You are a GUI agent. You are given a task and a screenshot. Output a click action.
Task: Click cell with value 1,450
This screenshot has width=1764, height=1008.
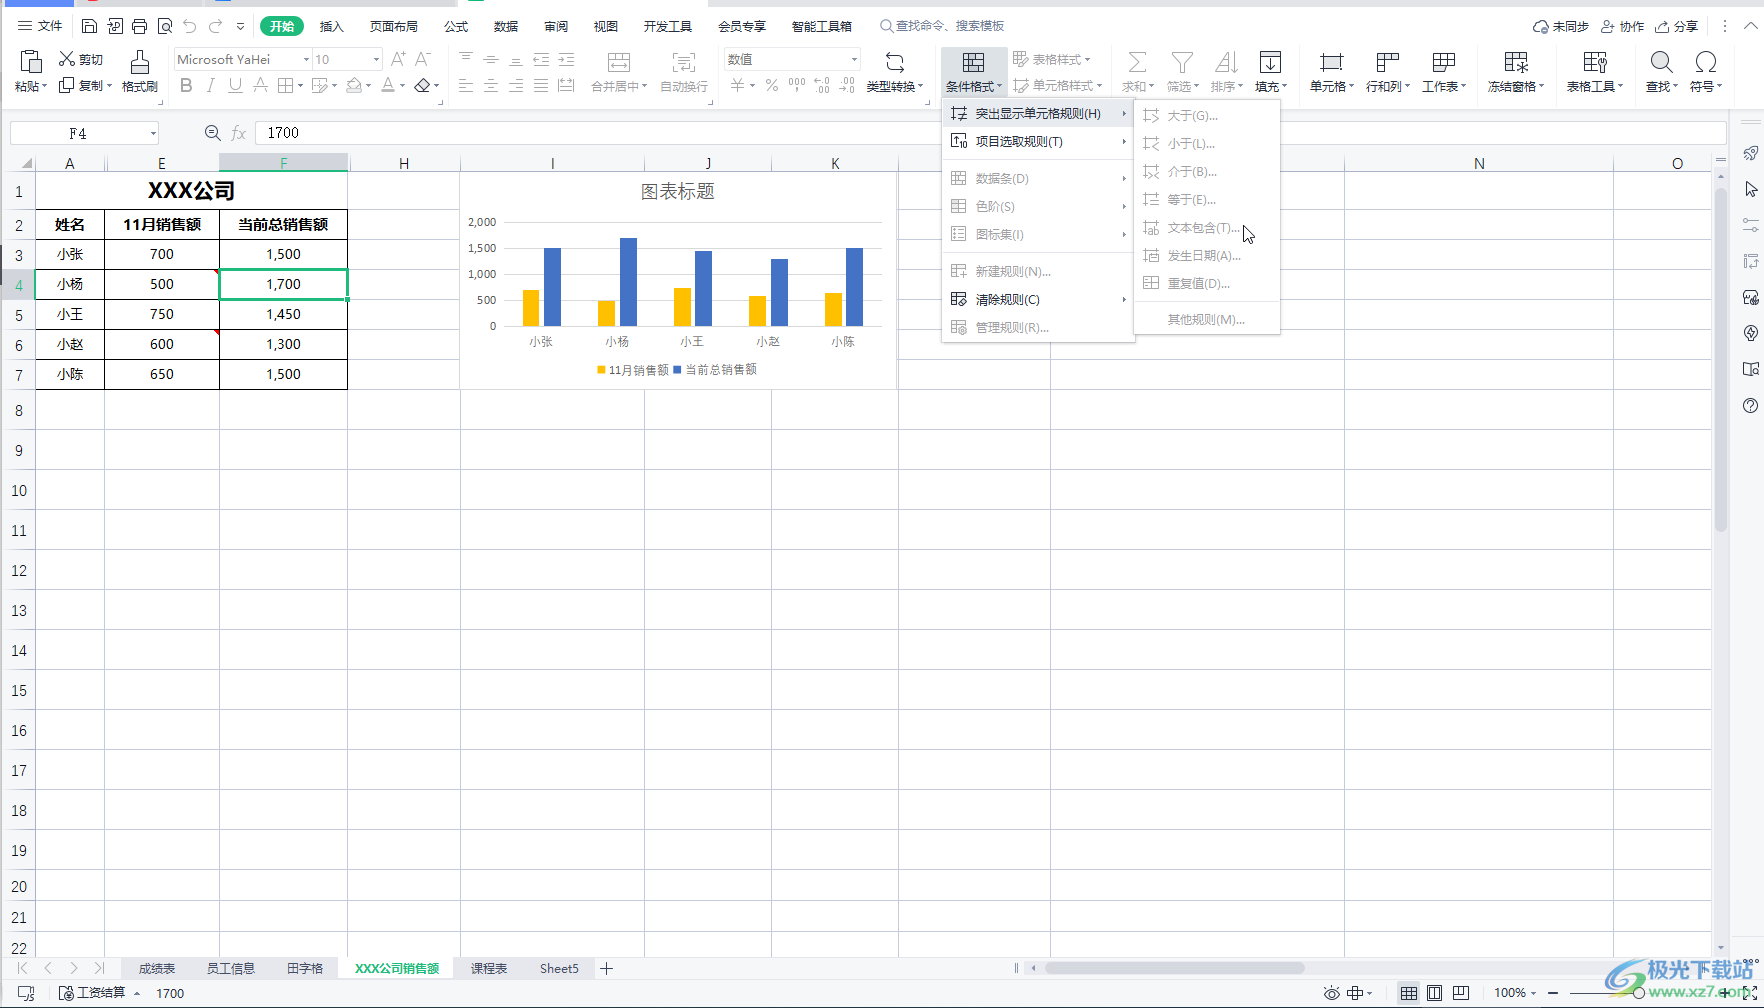point(284,314)
